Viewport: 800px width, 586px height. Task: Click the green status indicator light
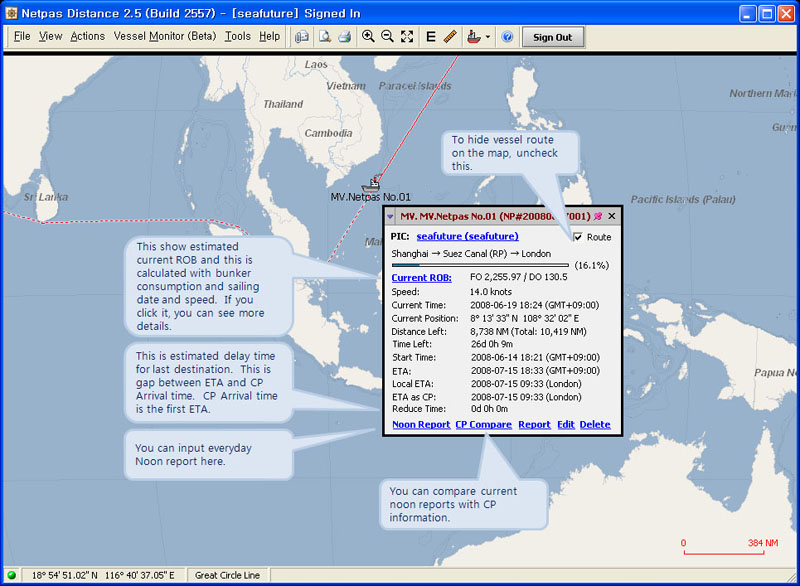click(x=11, y=575)
